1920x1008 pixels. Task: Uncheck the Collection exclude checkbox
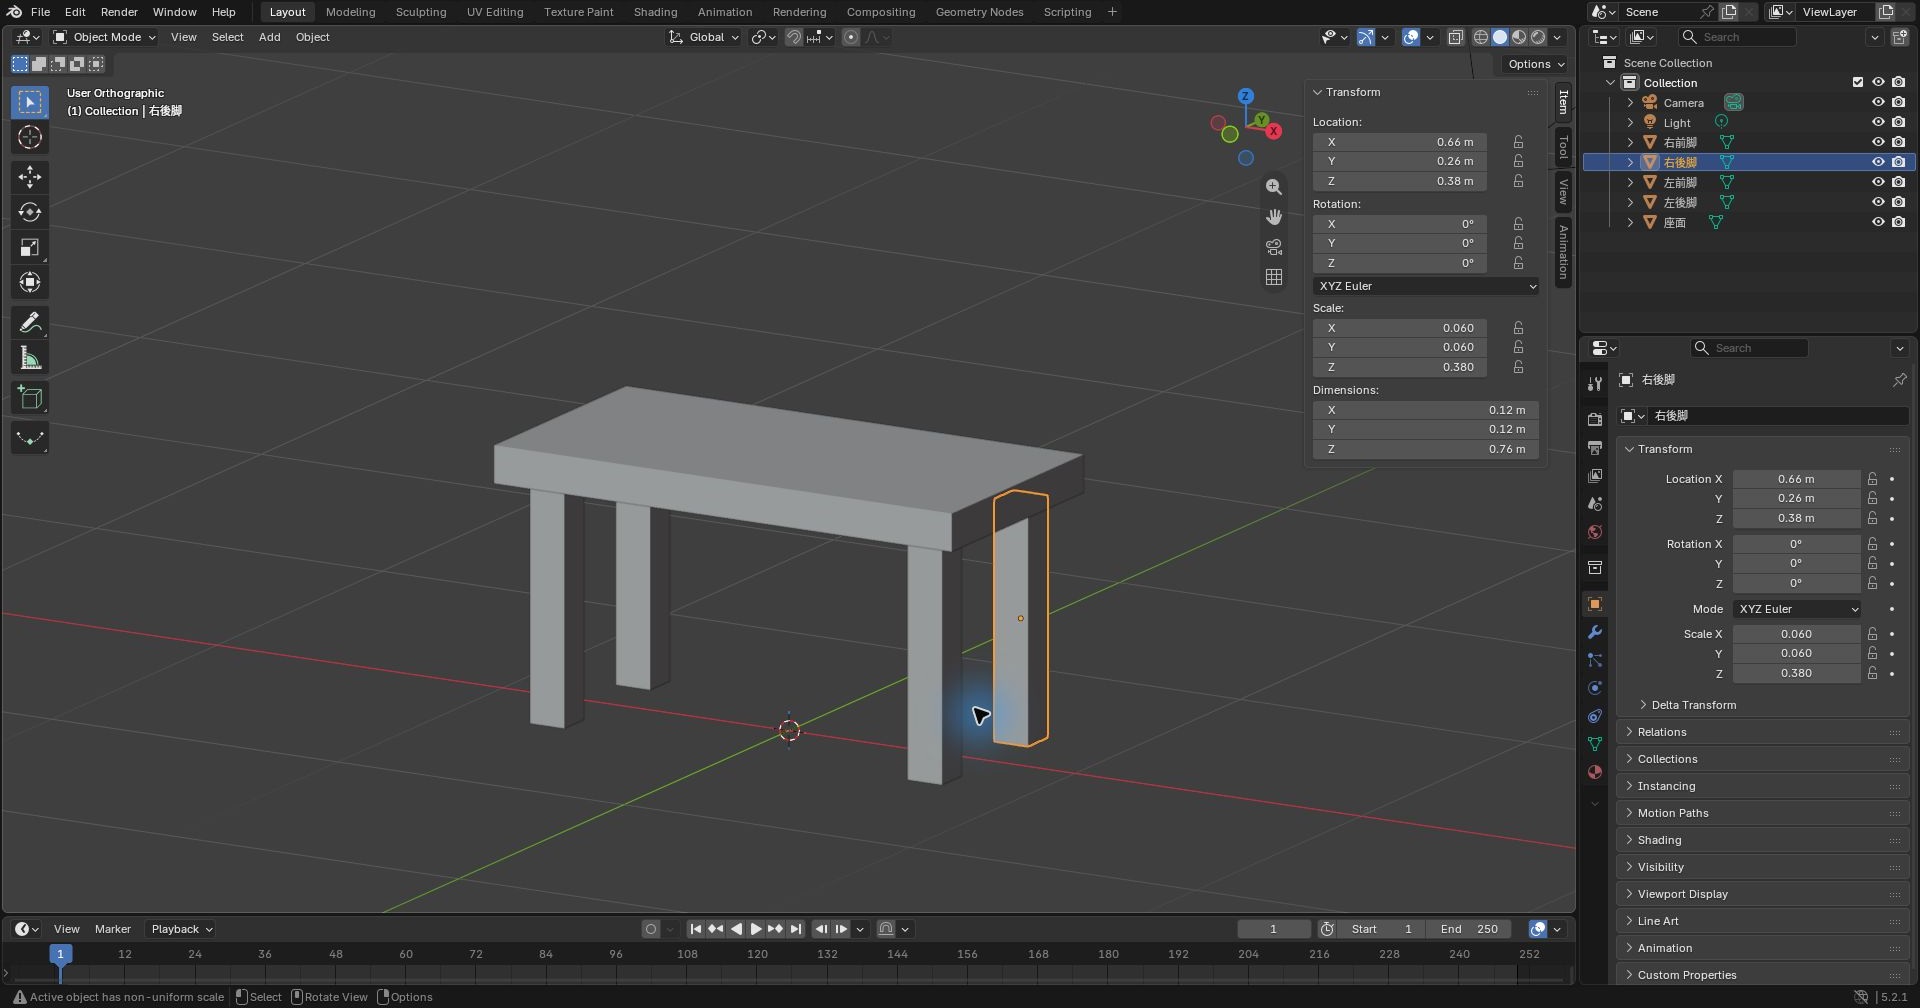pos(1858,82)
